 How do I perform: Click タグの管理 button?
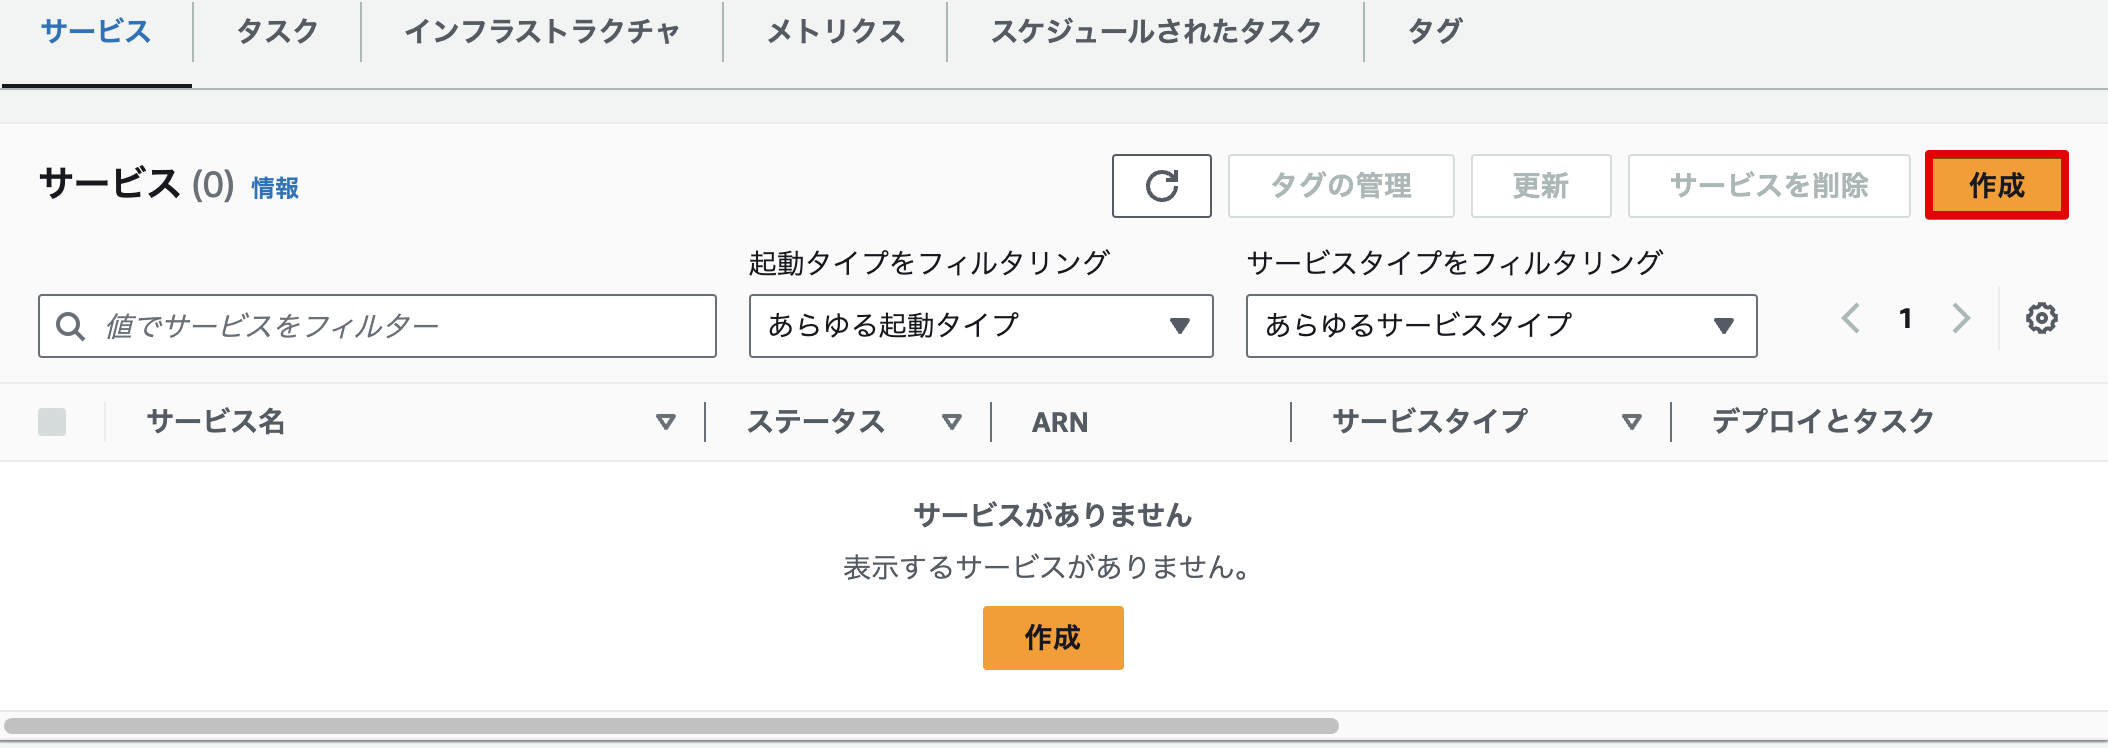1341,186
